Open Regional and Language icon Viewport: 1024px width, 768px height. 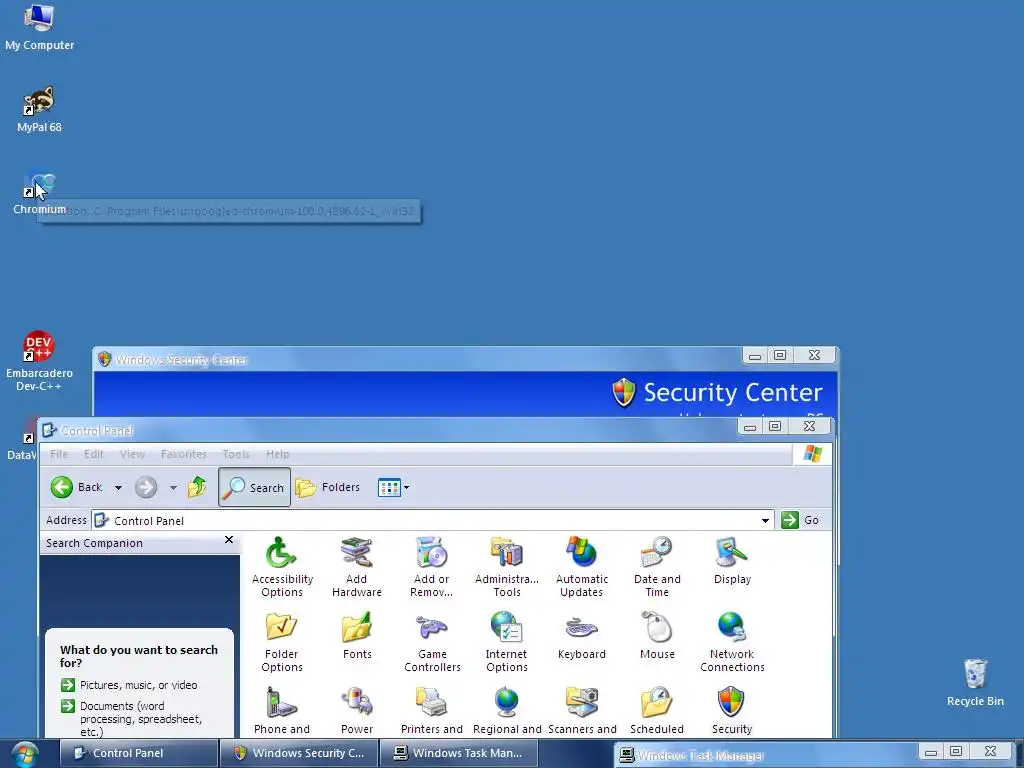[x=507, y=711]
